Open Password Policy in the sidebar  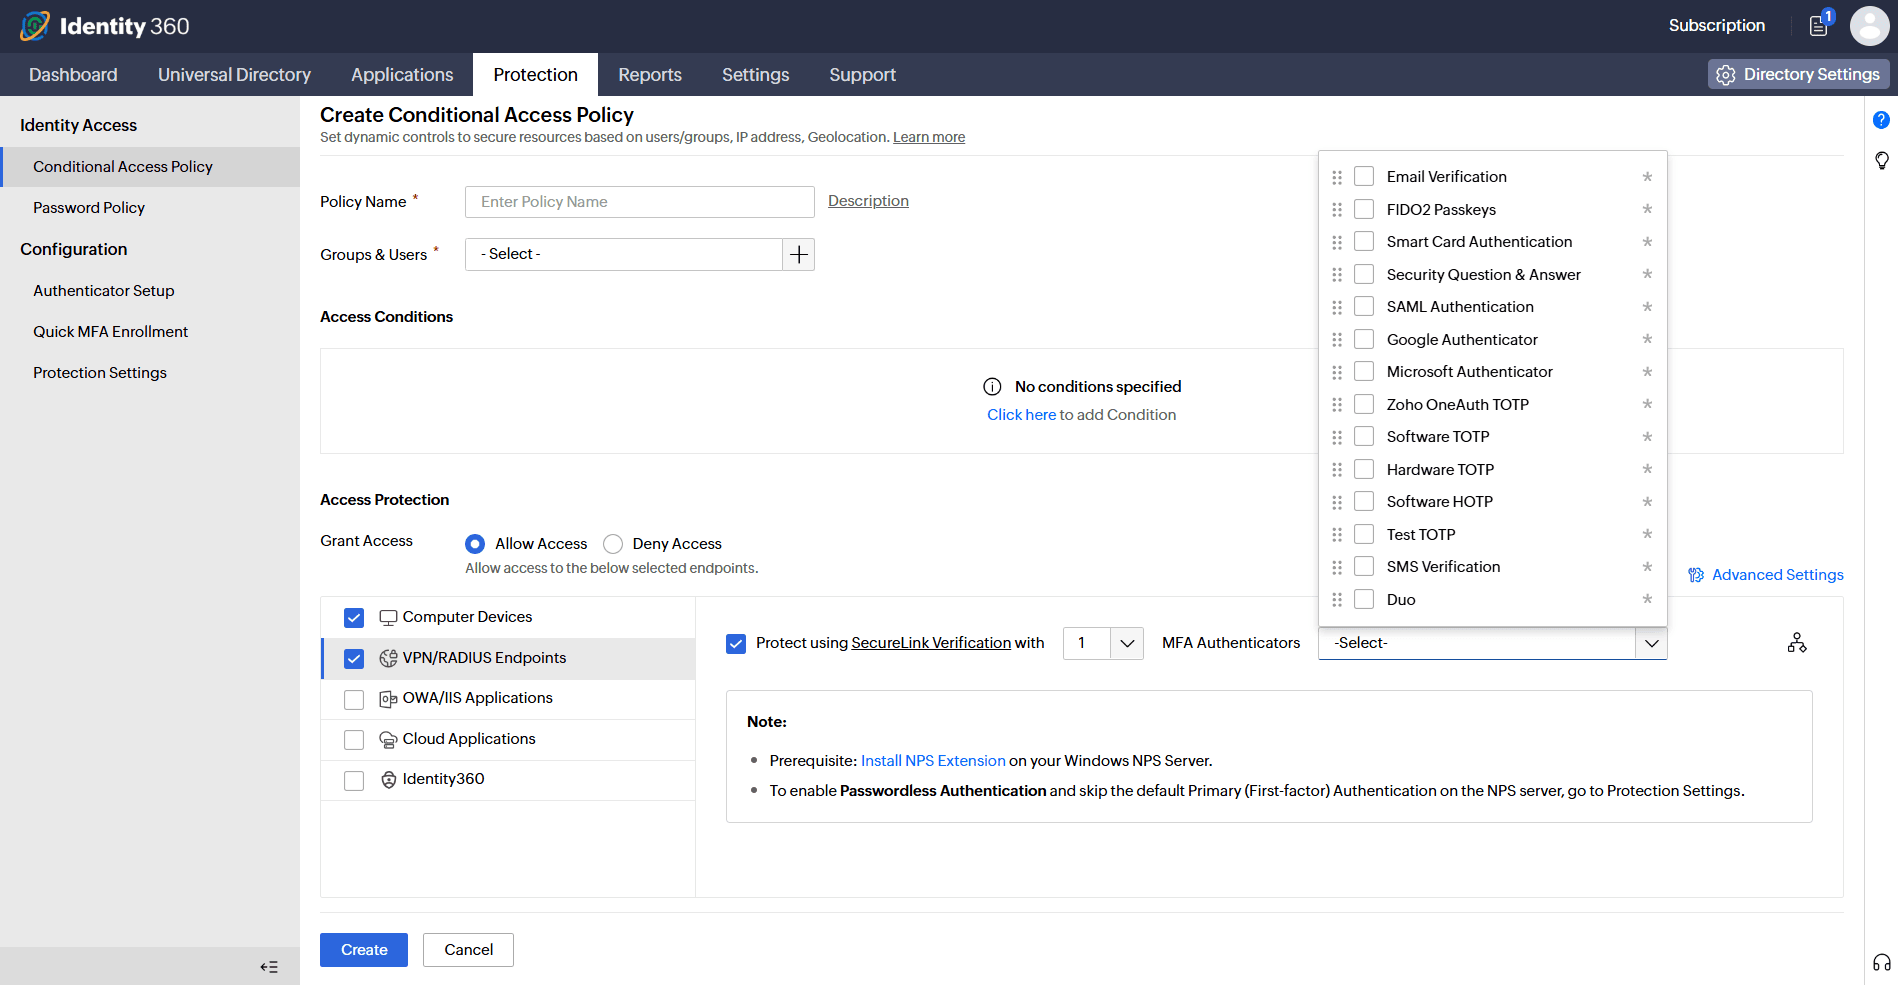(89, 208)
